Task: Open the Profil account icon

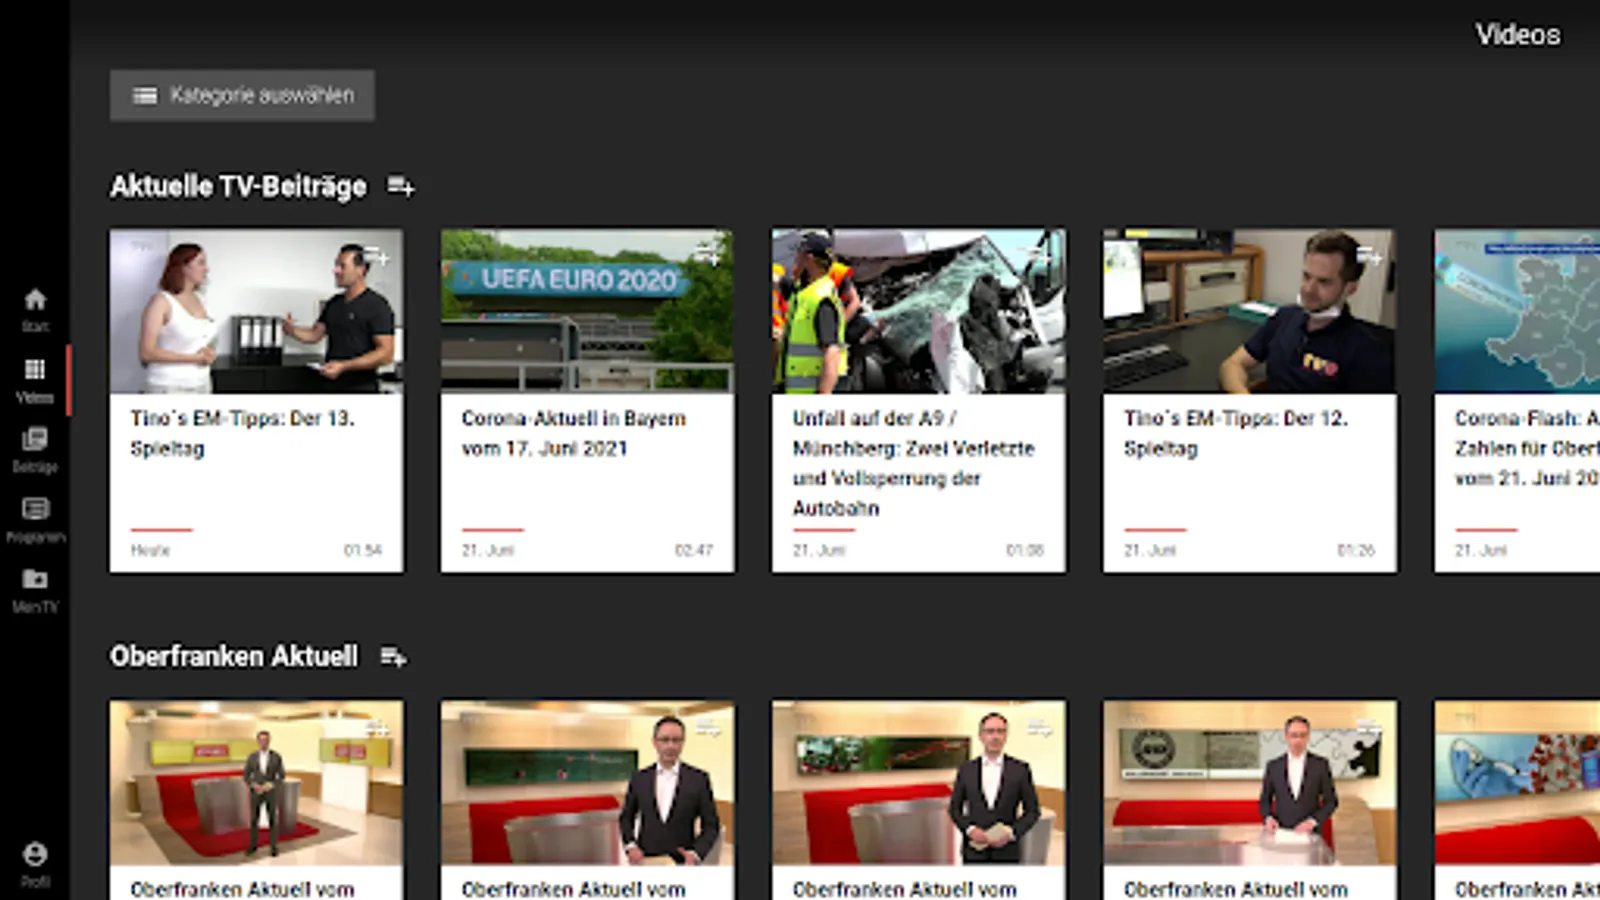Action: click(35, 854)
